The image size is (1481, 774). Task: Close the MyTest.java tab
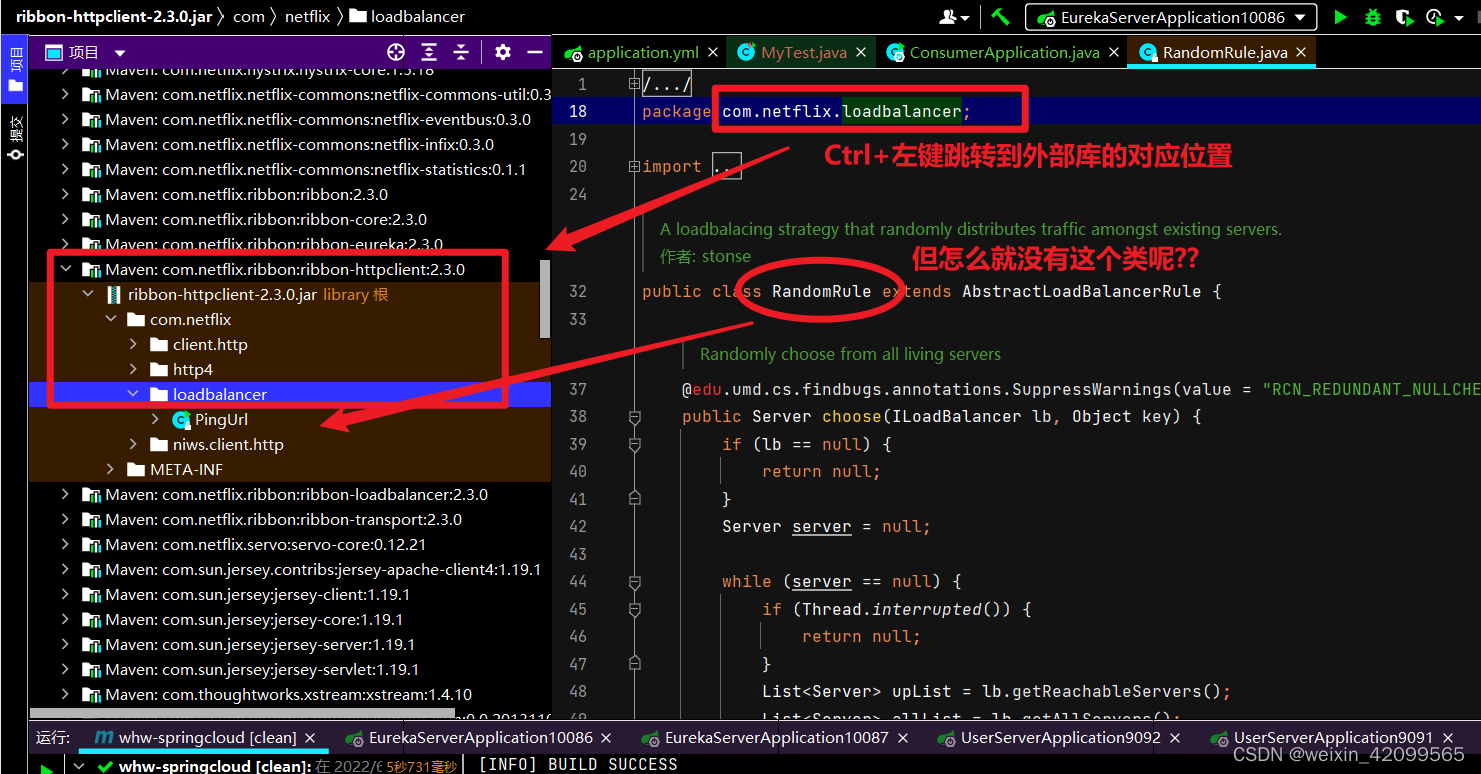859,52
